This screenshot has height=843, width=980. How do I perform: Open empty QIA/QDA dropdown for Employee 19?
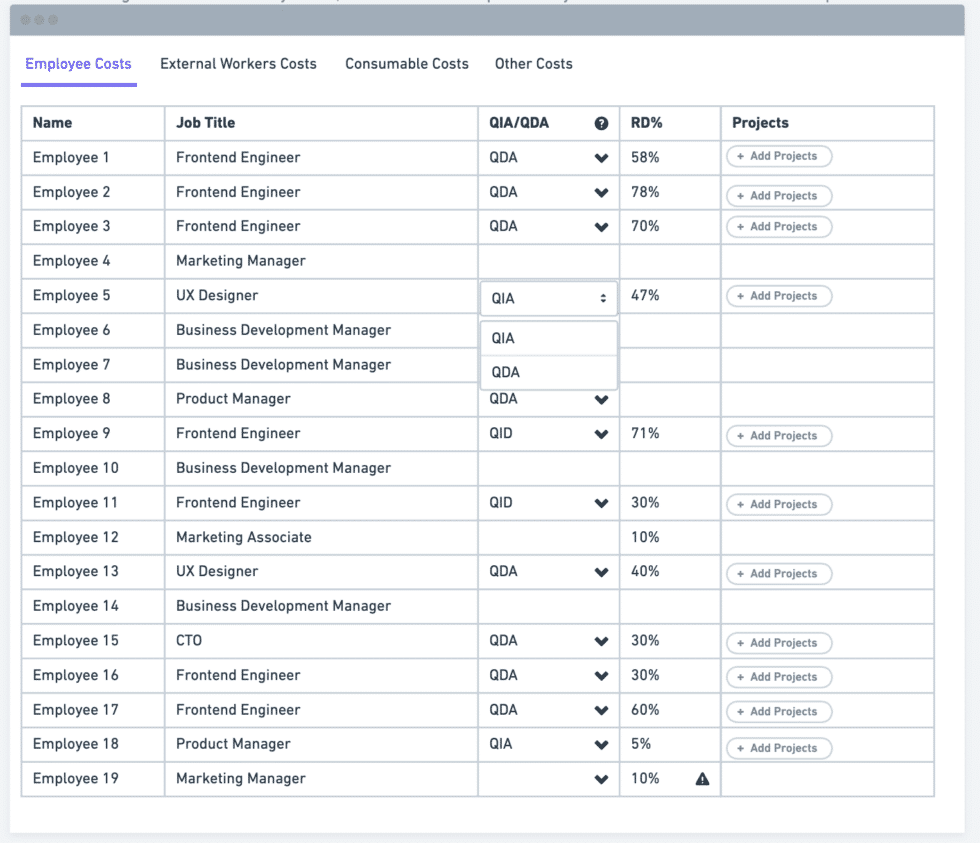[x=601, y=779]
